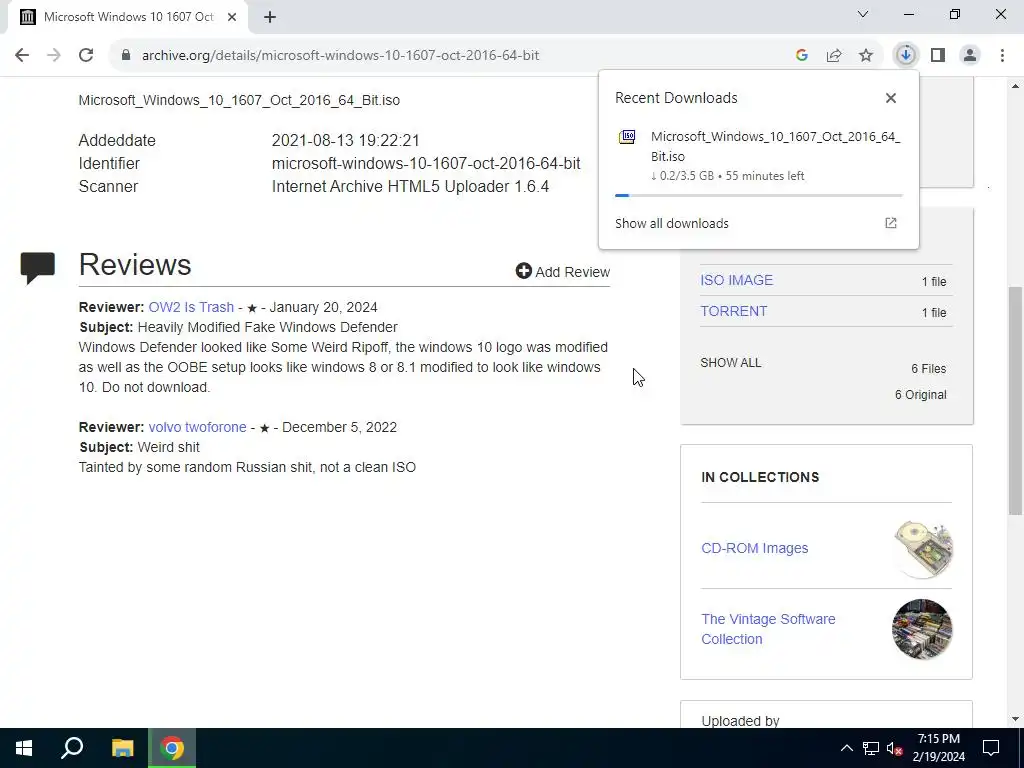Viewport: 1024px width, 768px height.
Task: Click the downloading ISO file name
Action: pos(775,146)
